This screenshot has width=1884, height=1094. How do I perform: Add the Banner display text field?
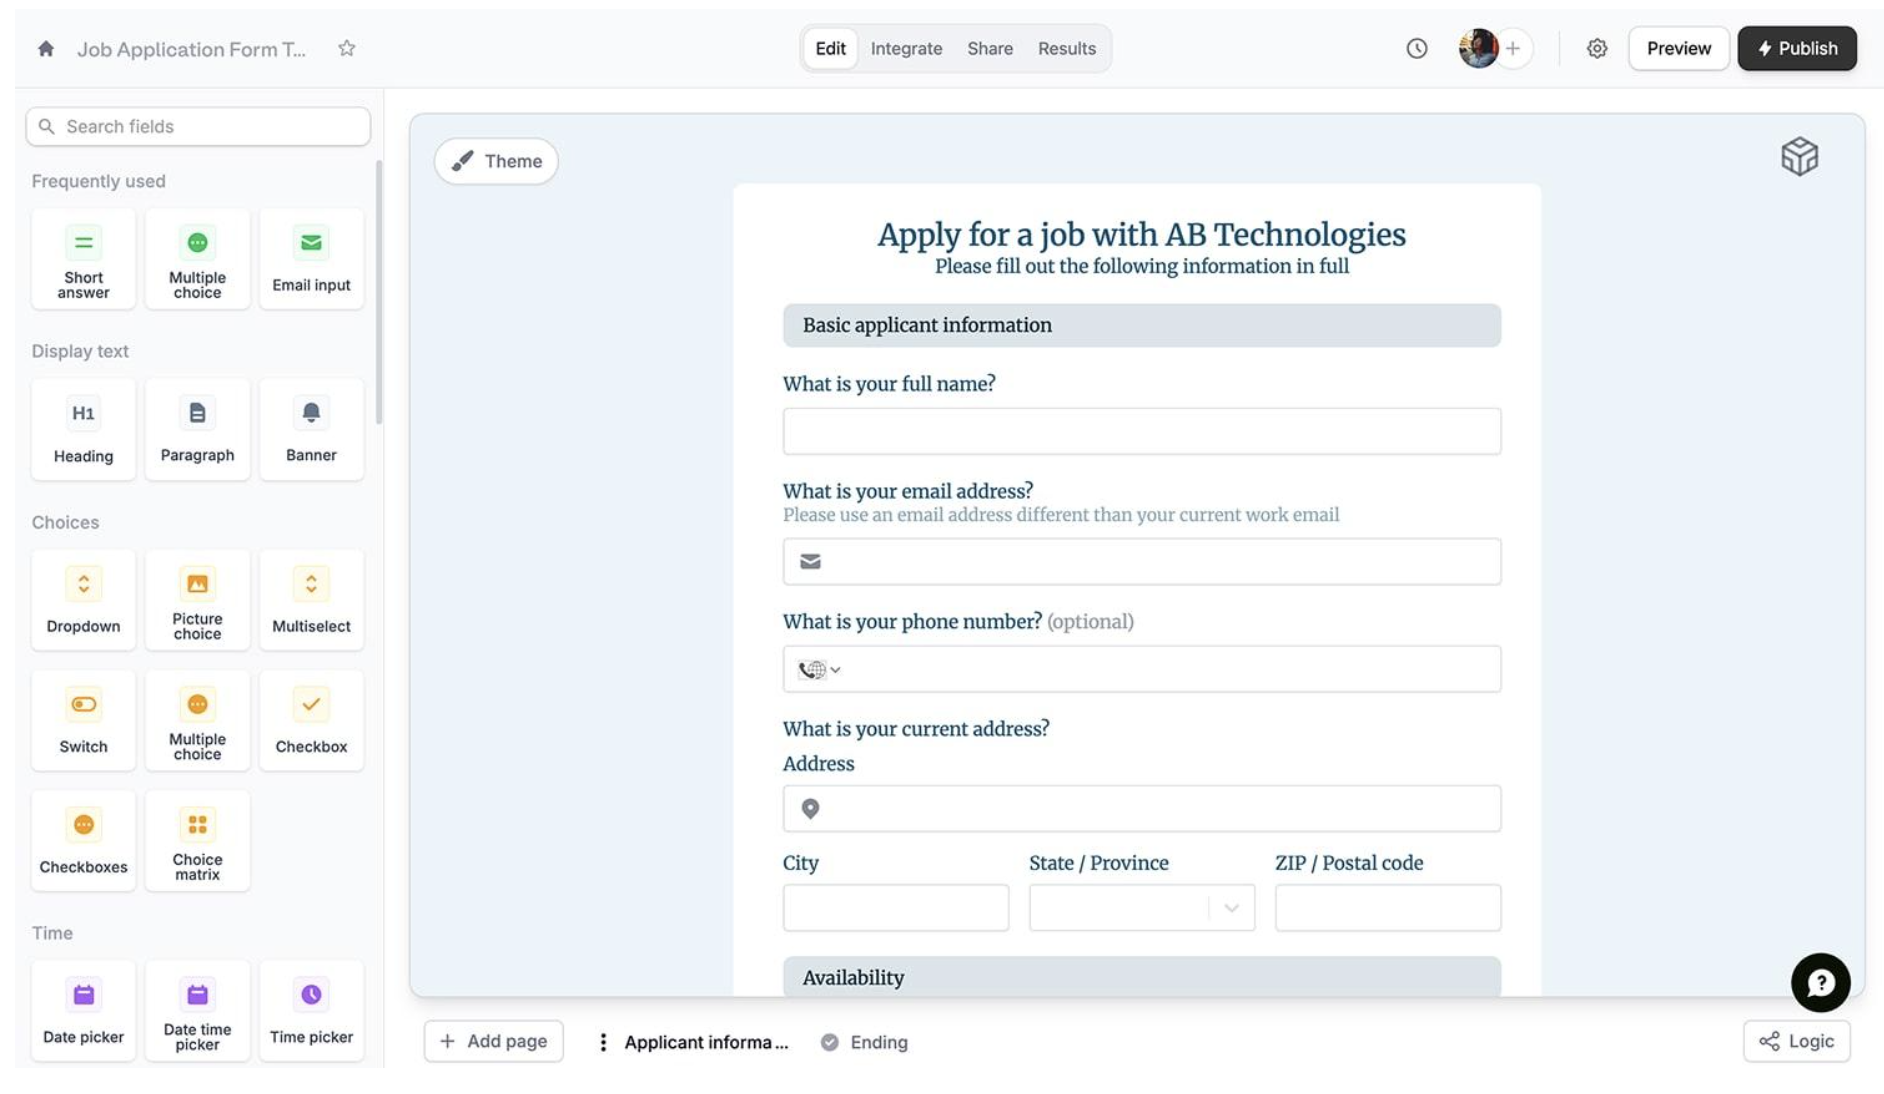[311, 429]
